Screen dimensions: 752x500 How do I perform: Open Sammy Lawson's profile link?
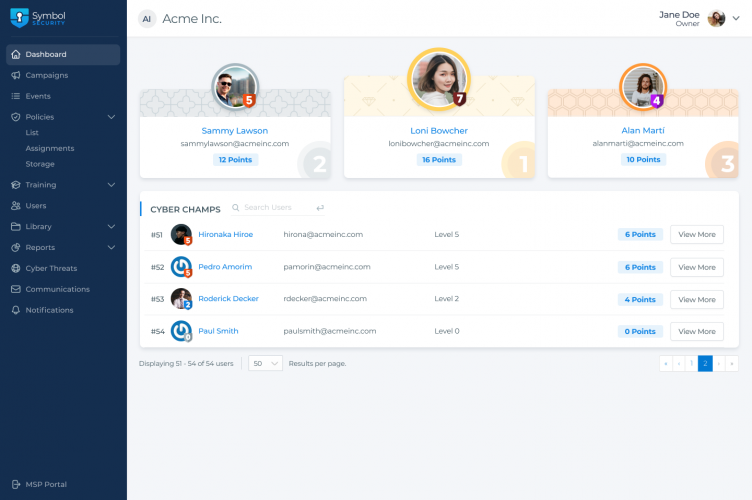[x=235, y=130]
